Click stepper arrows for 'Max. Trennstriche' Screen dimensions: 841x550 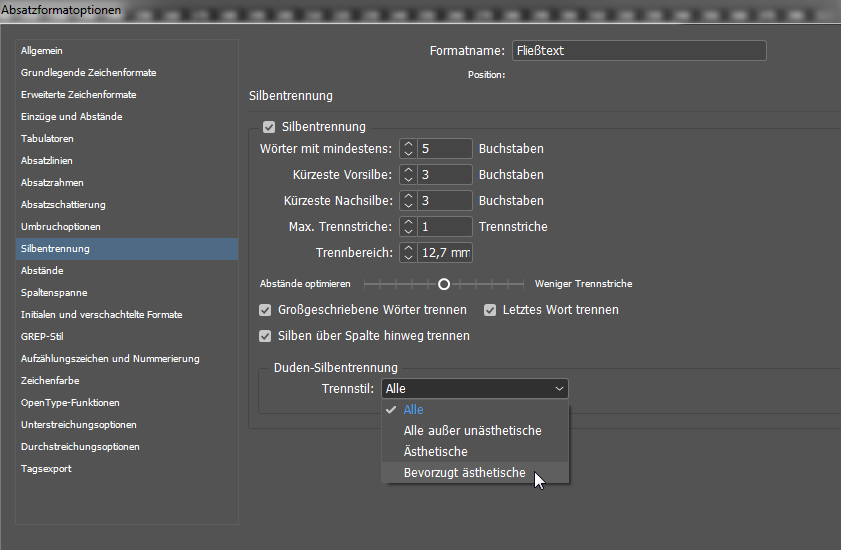[407, 227]
